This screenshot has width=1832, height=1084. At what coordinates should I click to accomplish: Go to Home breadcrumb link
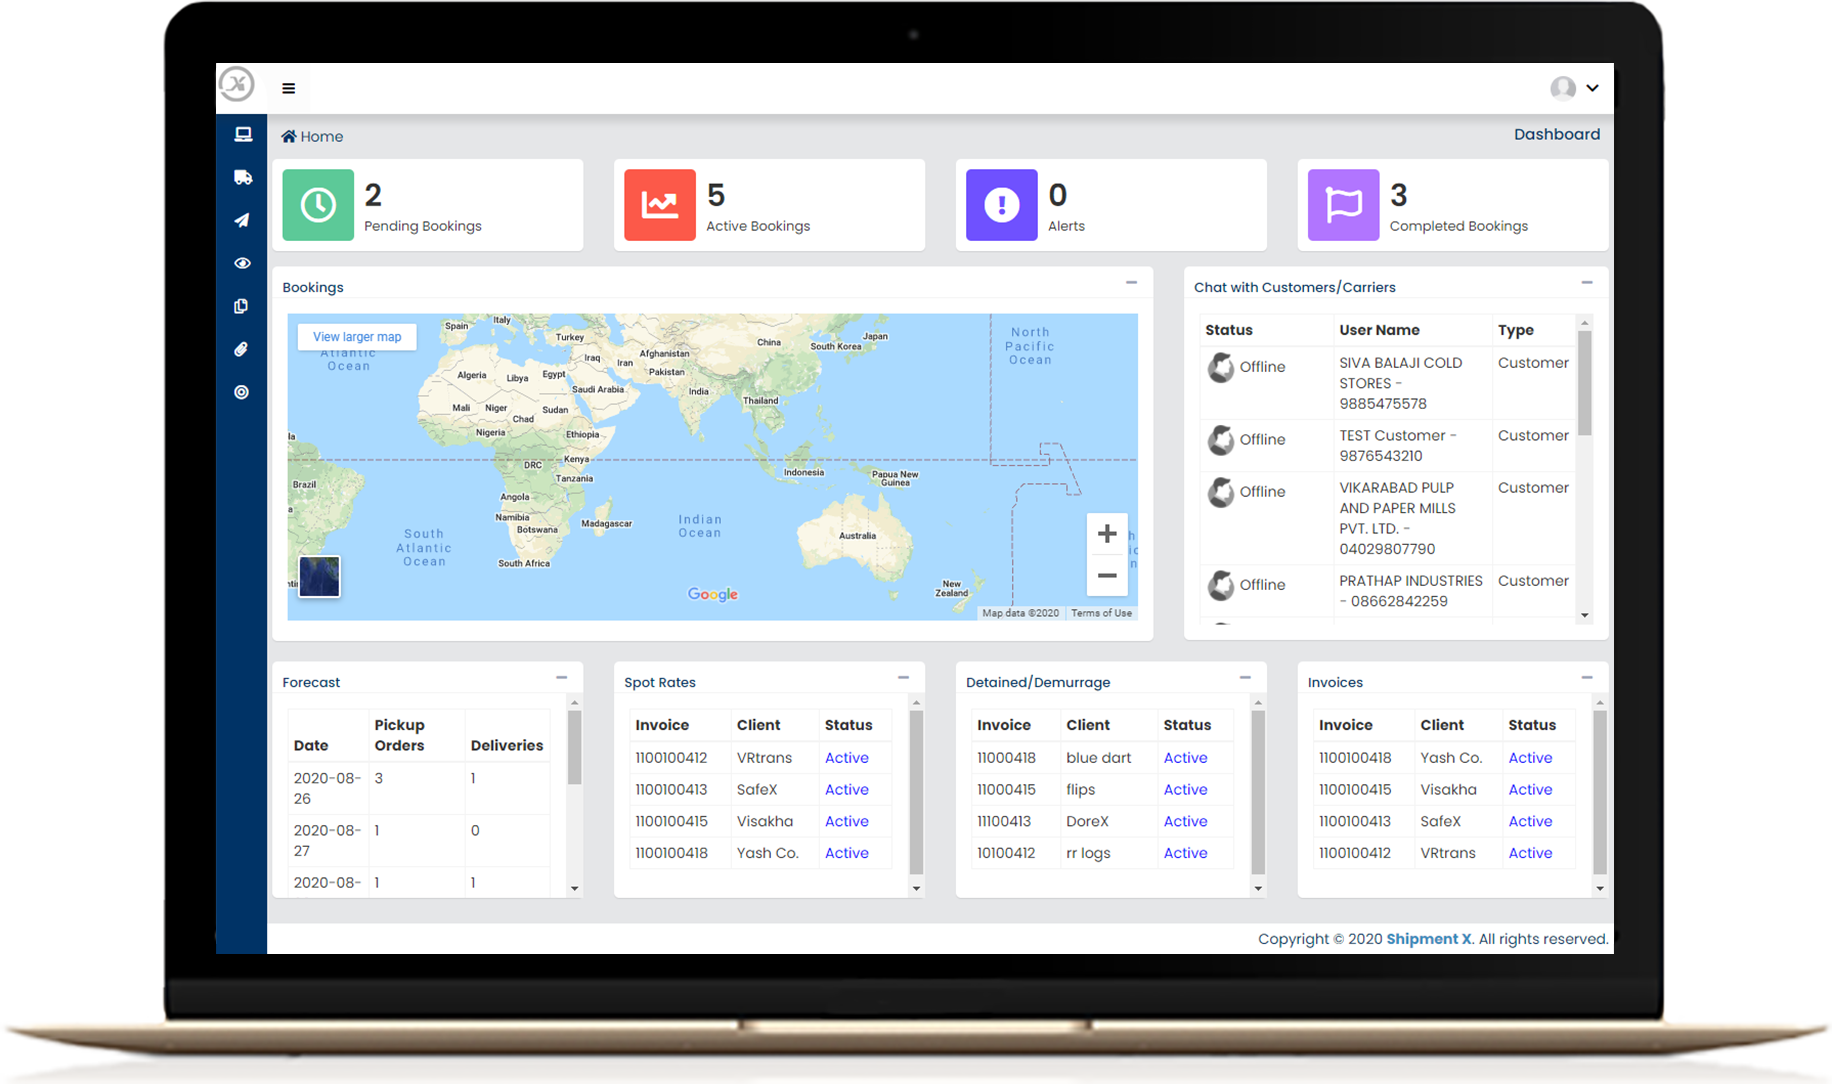click(321, 136)
